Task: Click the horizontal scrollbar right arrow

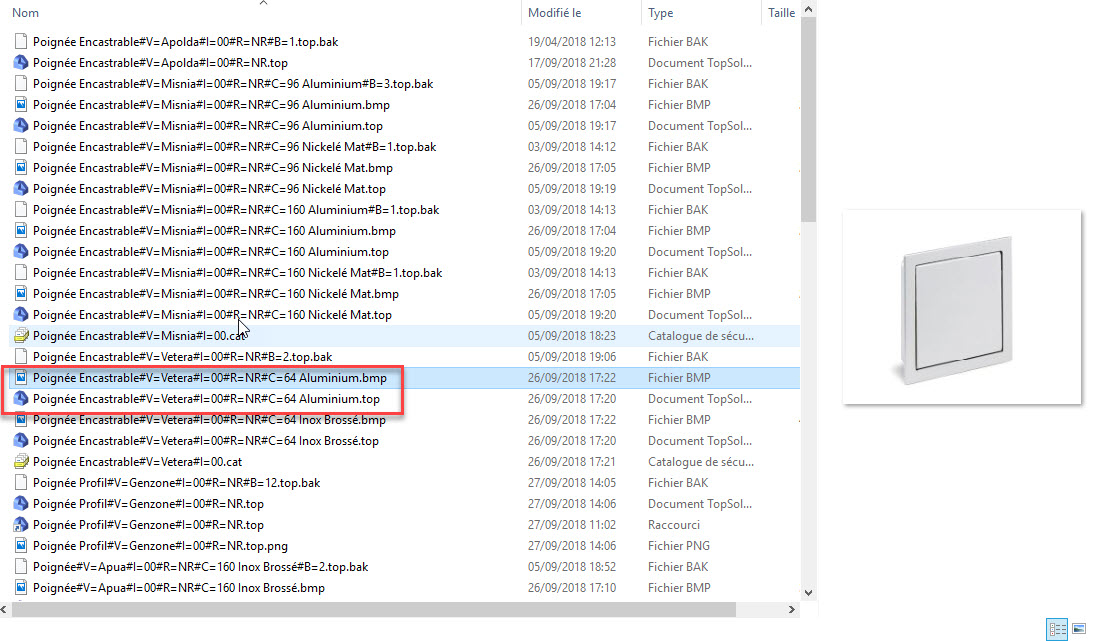Action: click(791, 609)
